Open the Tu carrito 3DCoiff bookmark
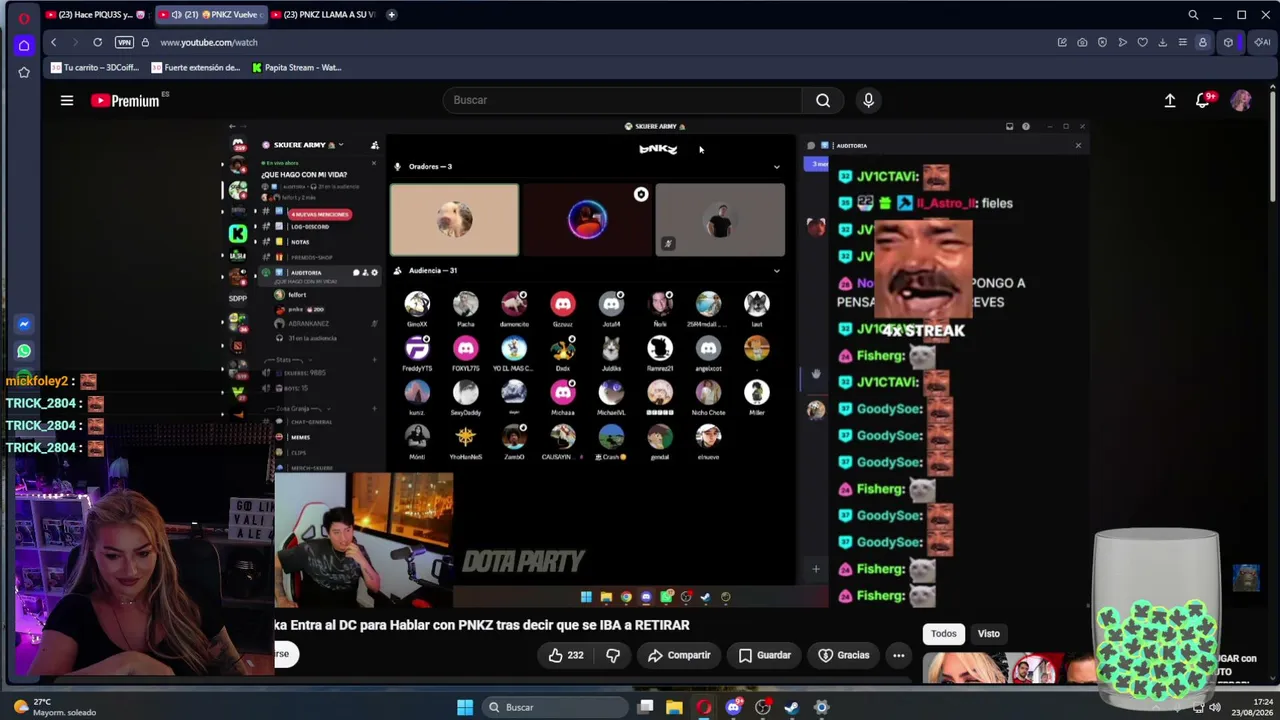Viewport: 1280px width, 720px height. (x=95, y=68)
